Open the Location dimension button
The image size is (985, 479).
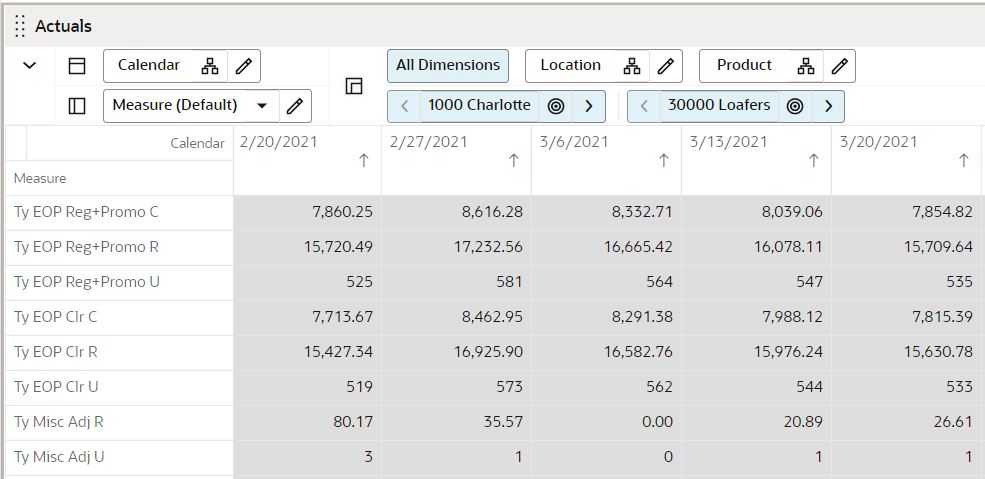click(x=570, y=65)
